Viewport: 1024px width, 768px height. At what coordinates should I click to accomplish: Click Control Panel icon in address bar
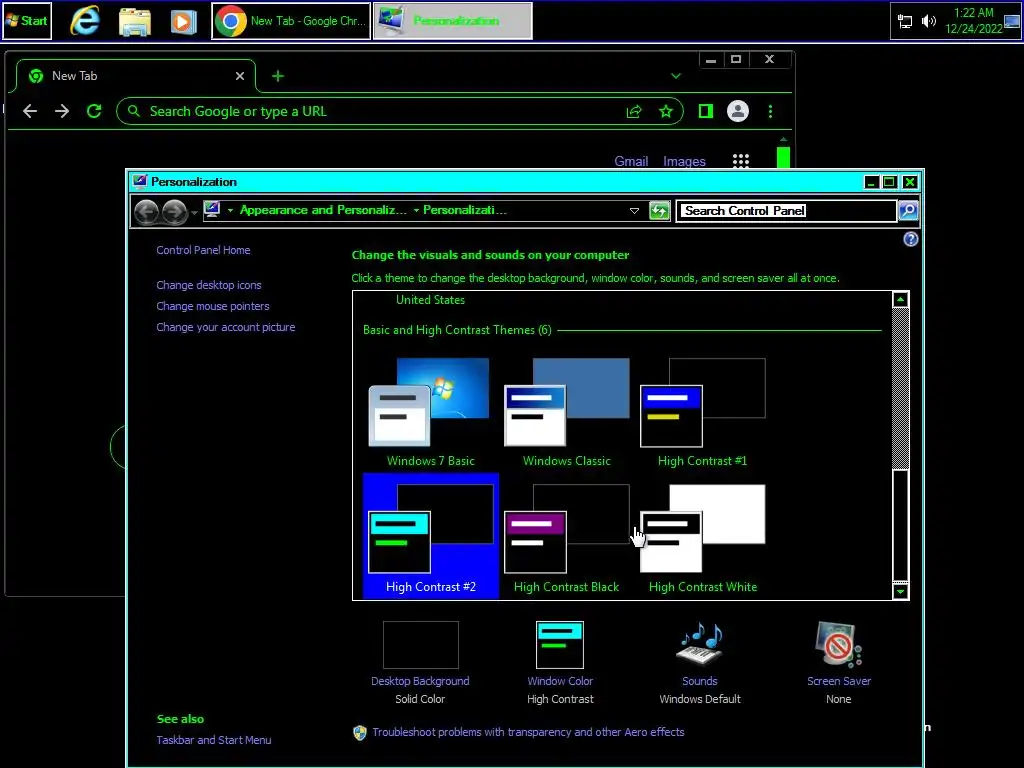212,210
